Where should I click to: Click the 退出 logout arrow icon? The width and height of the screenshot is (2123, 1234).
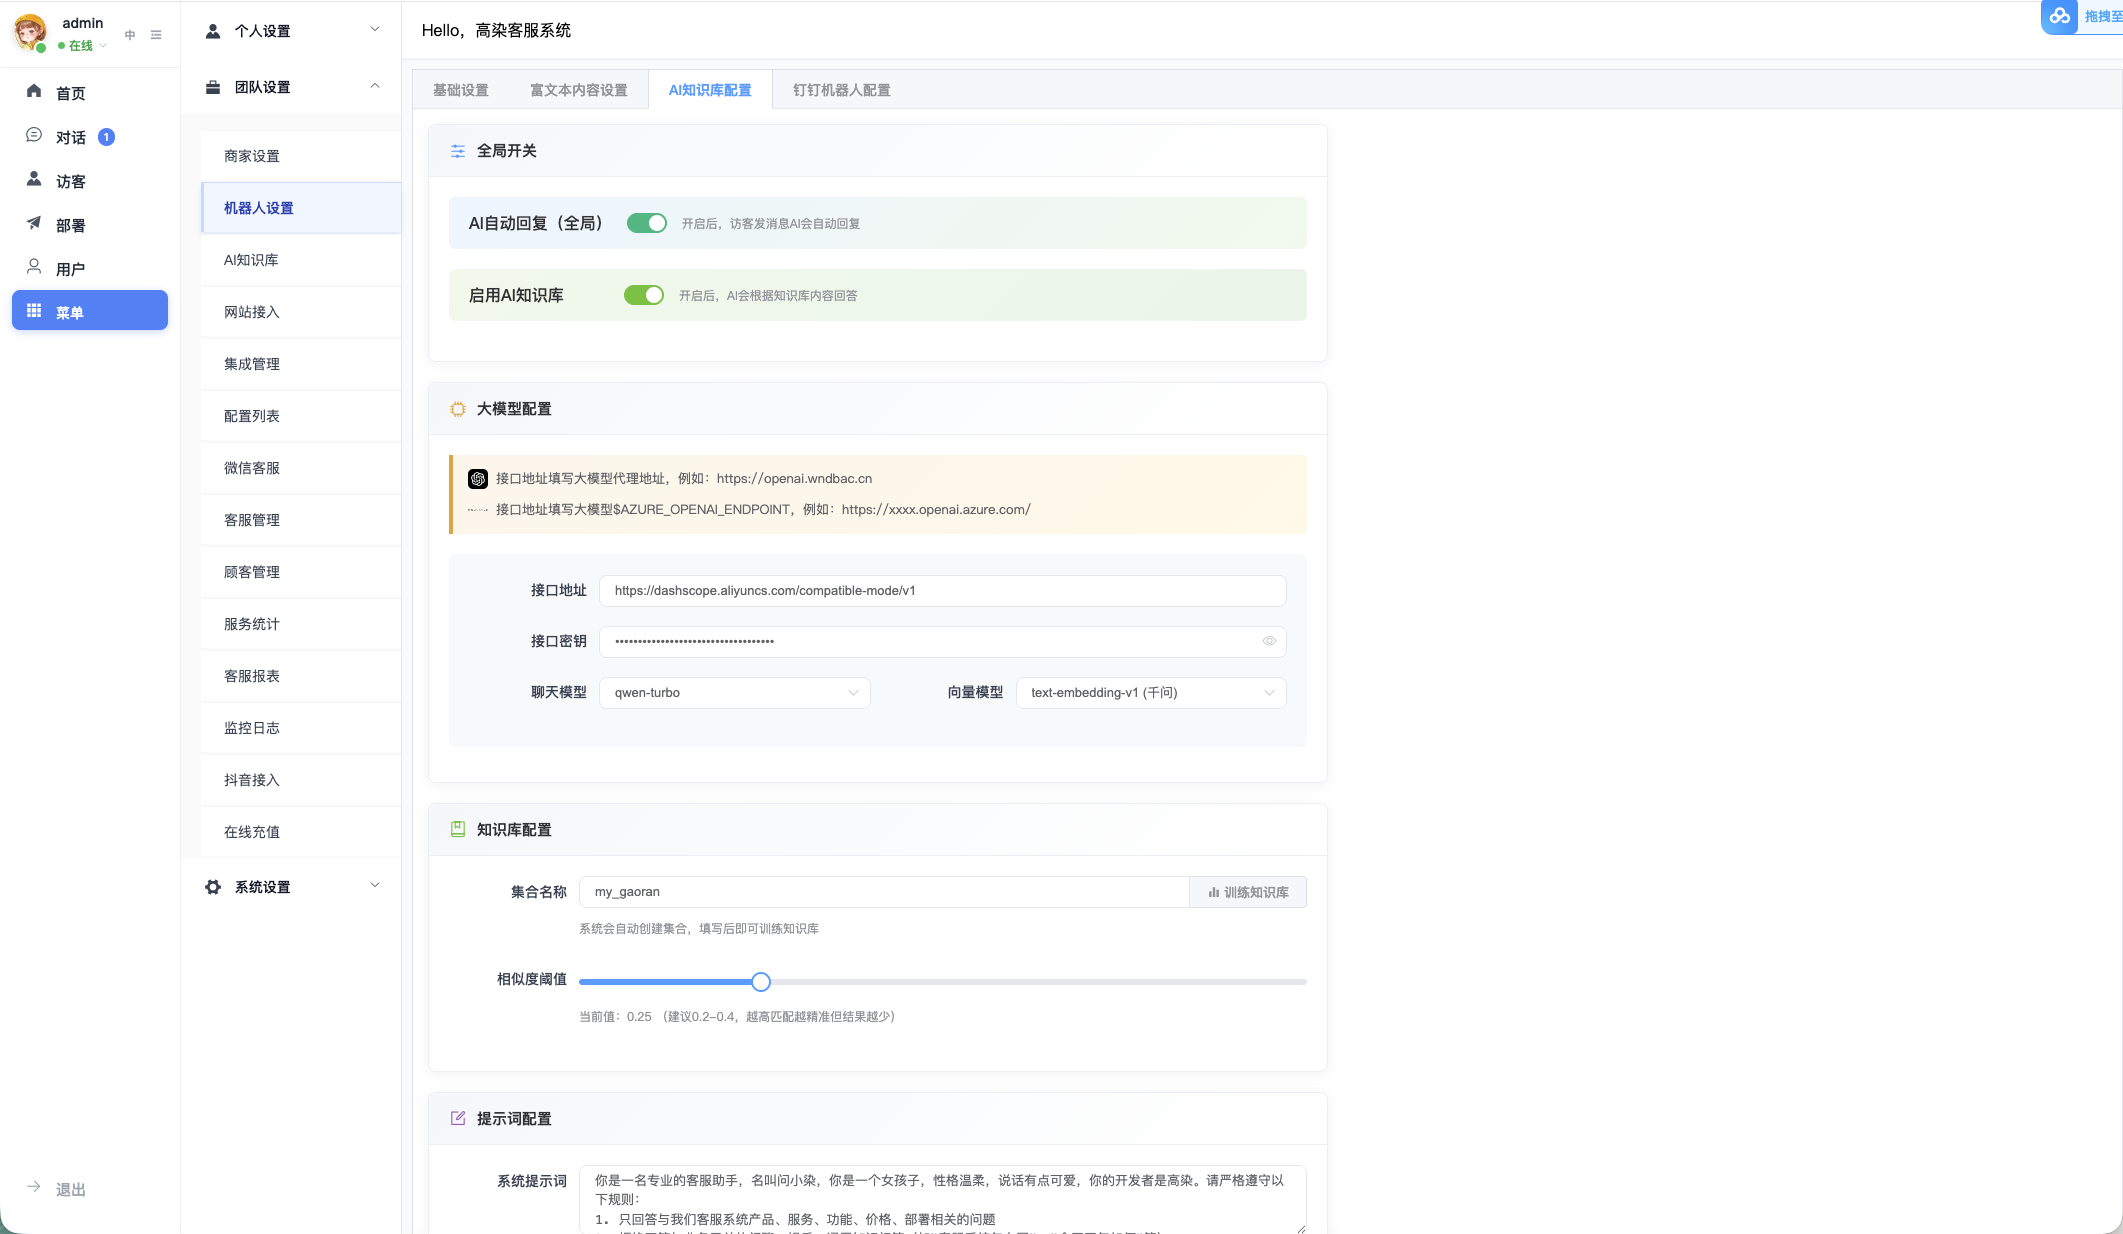point(34,1187)
